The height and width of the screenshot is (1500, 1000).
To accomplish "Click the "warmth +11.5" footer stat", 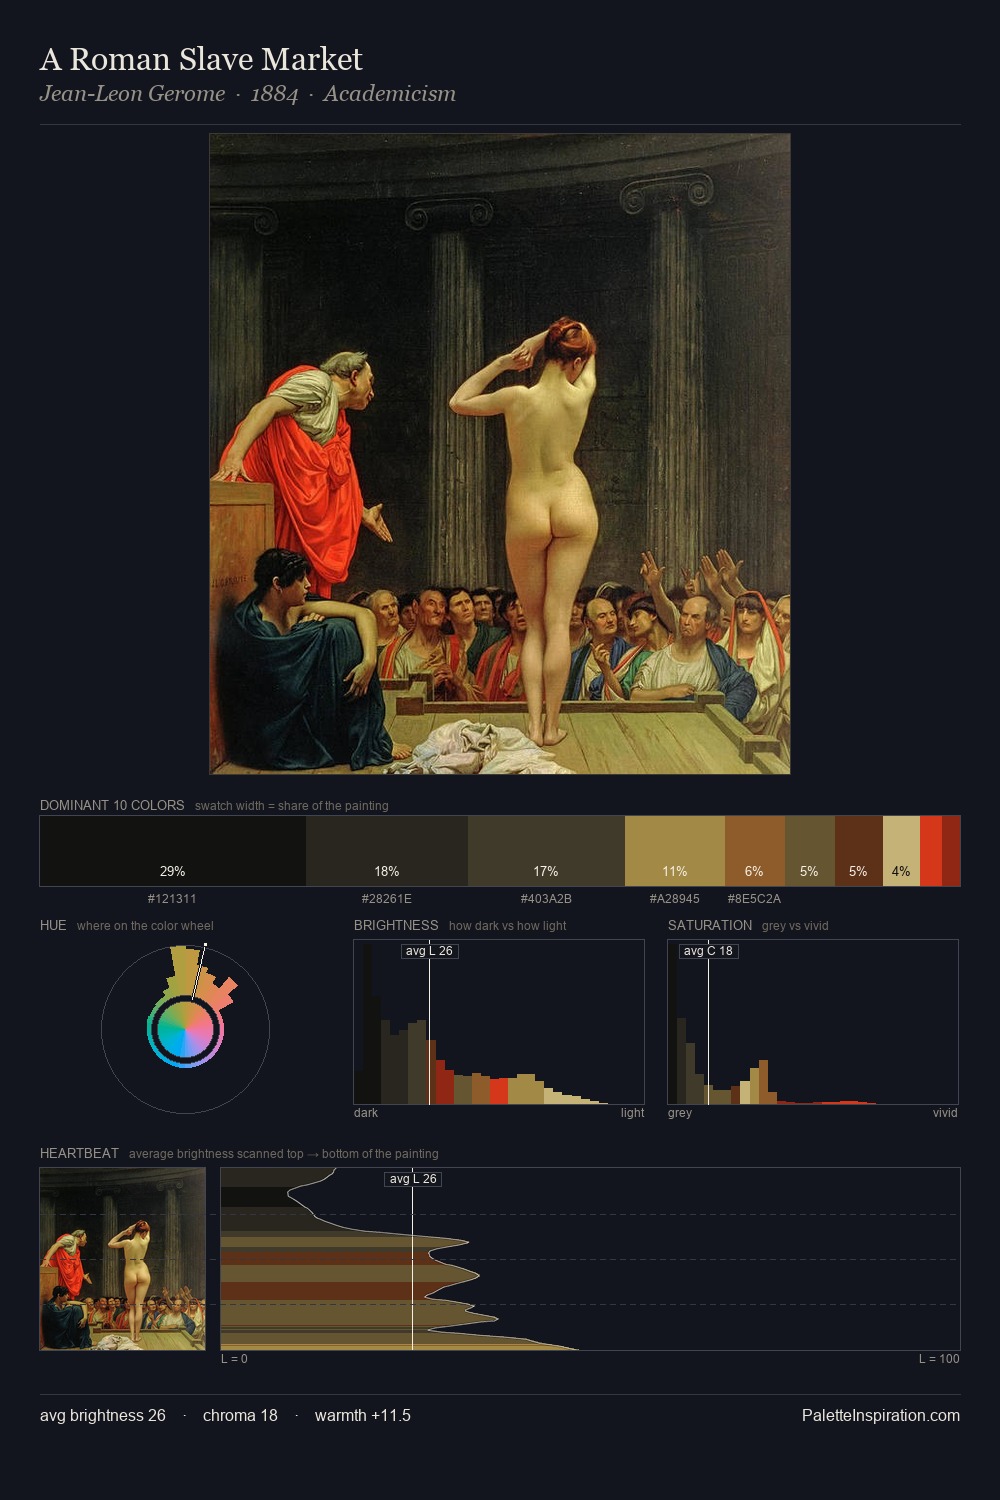I will 363,1415.
